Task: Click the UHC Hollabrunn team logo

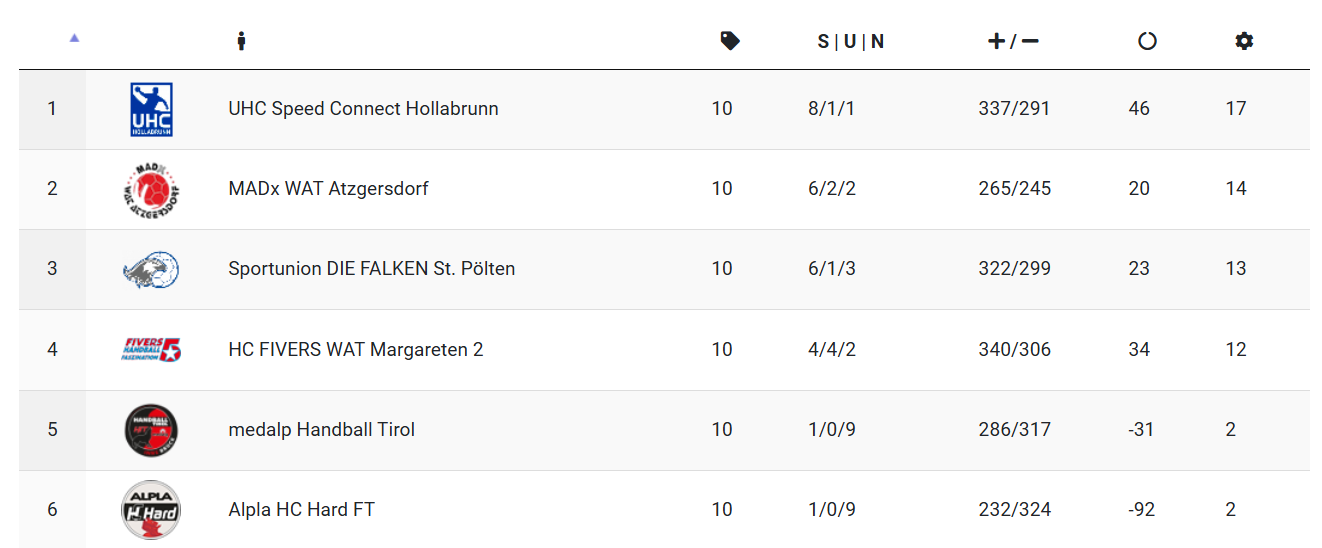Action: [x=151, y=109]
